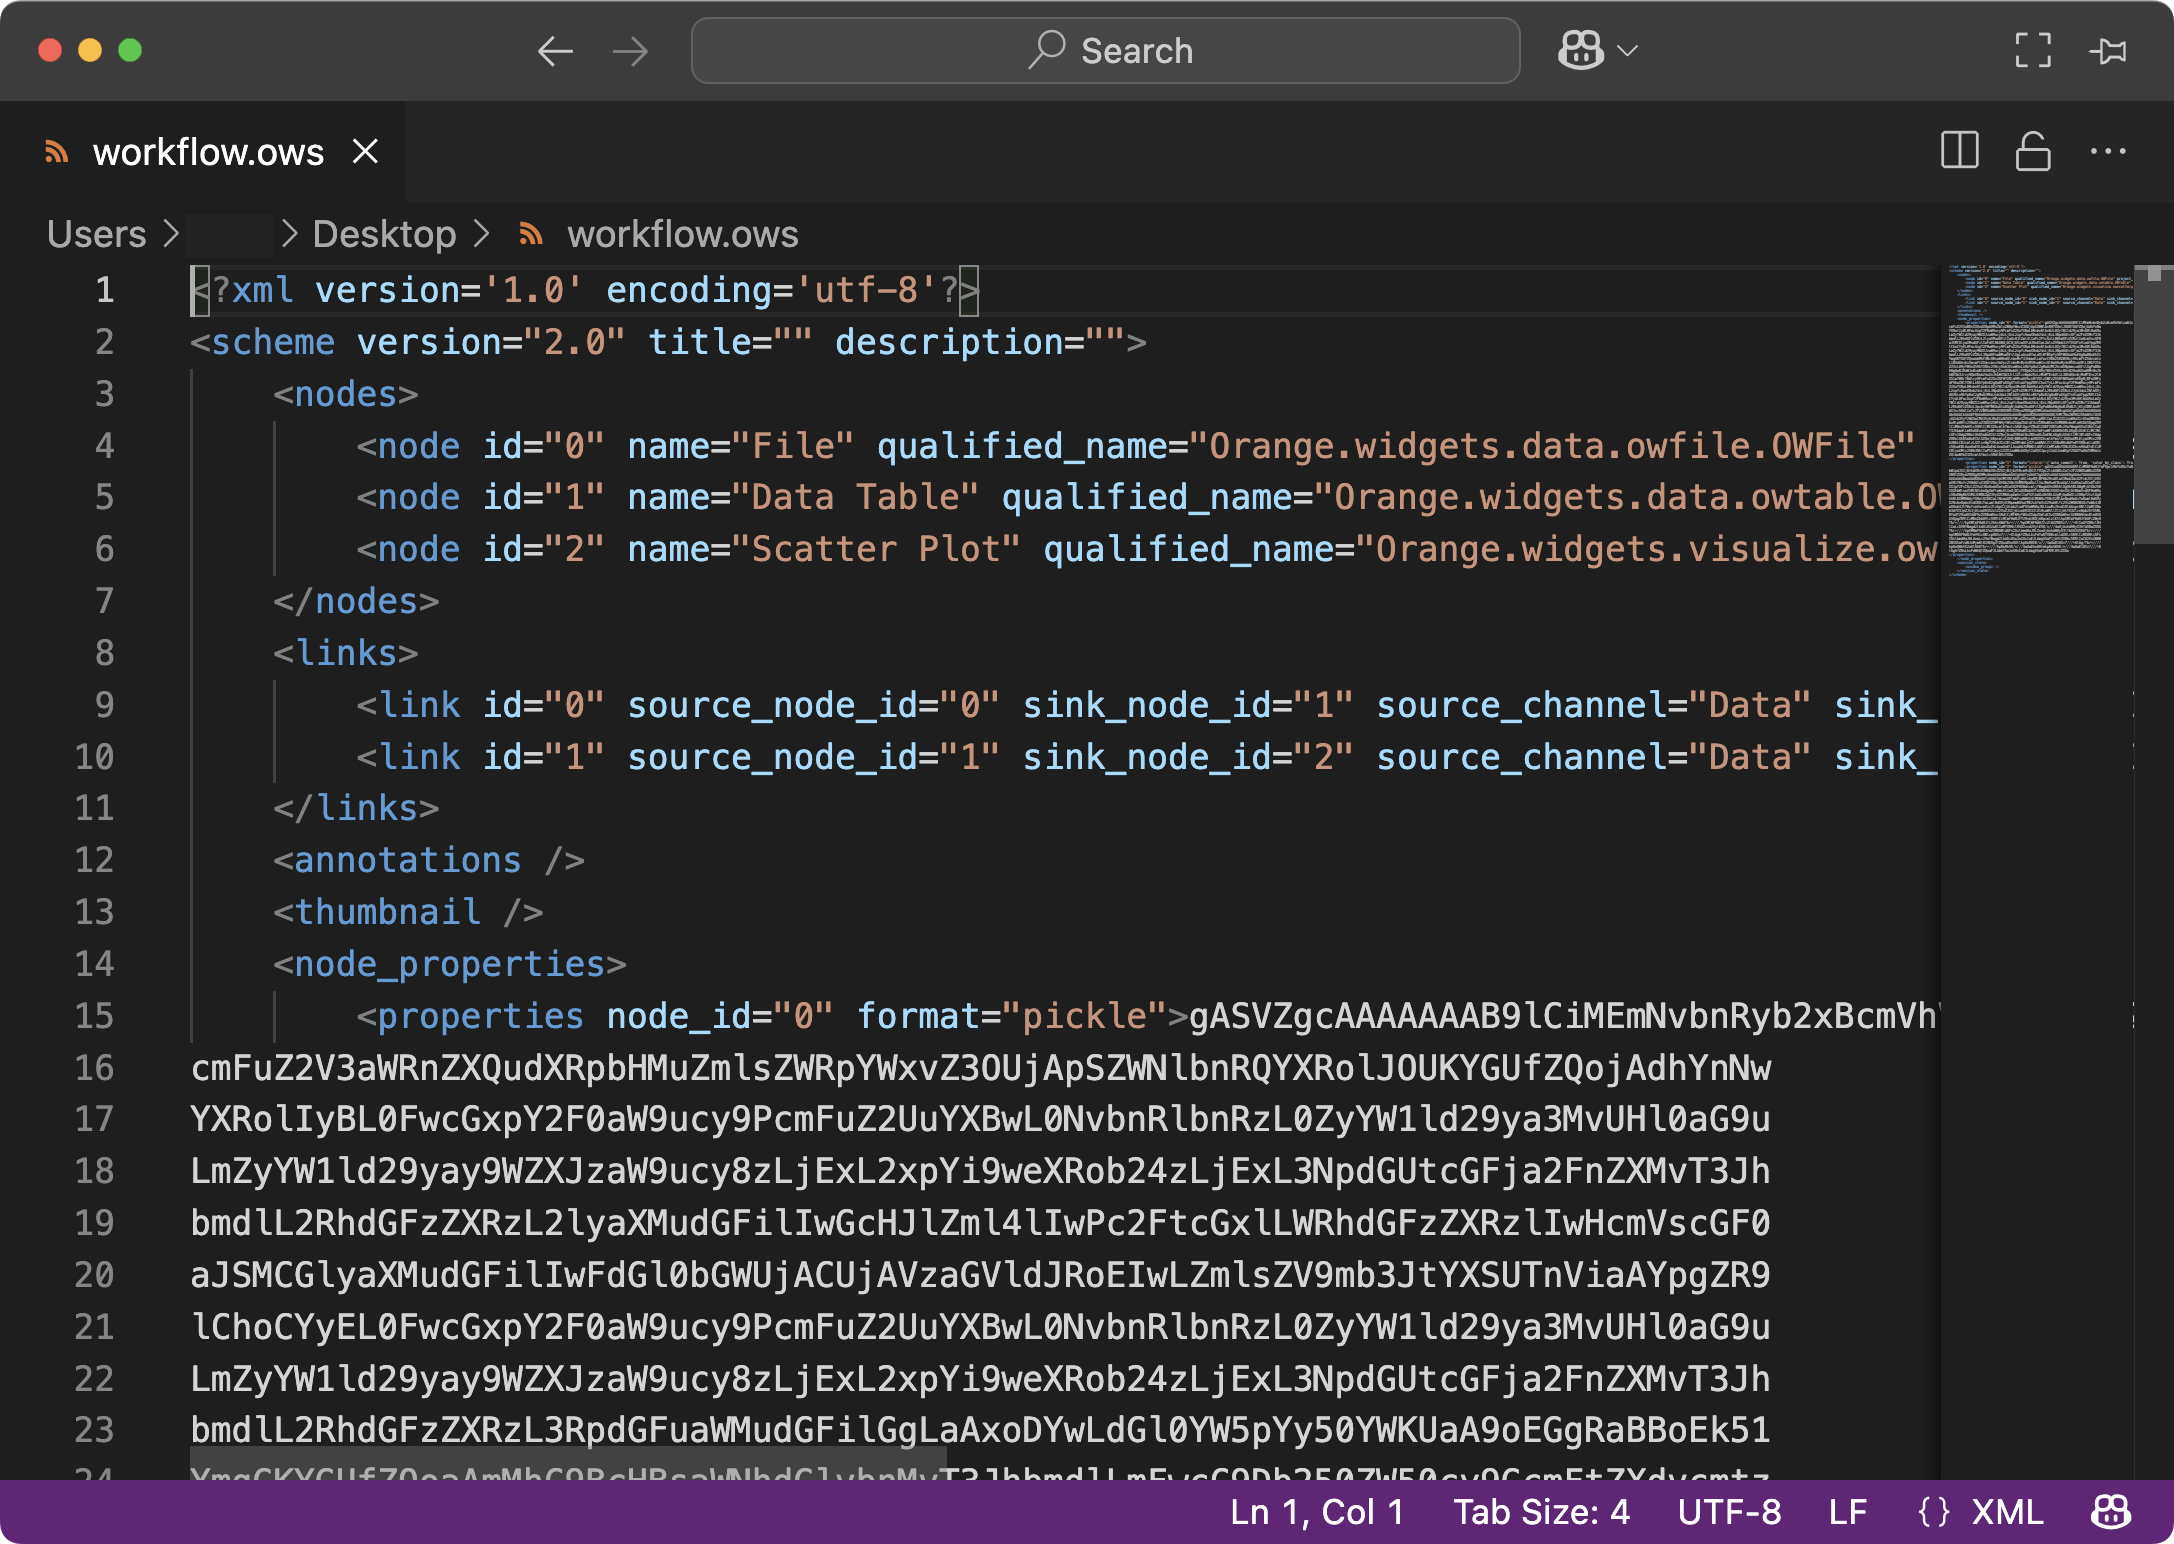Open the editor More Actions menu
Viewport: 2174px width, 1544px height.
pos(2108,152)
